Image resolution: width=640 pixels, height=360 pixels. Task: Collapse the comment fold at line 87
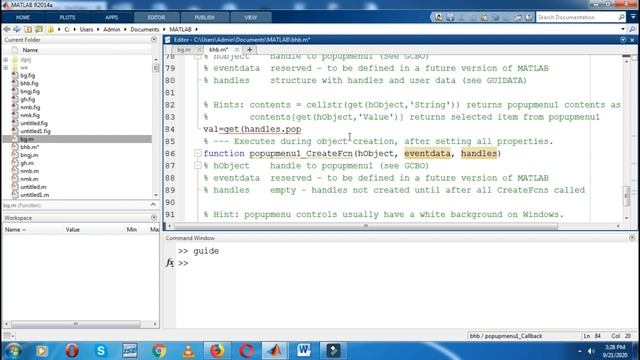pyautogui.click(x=198, y=165)
